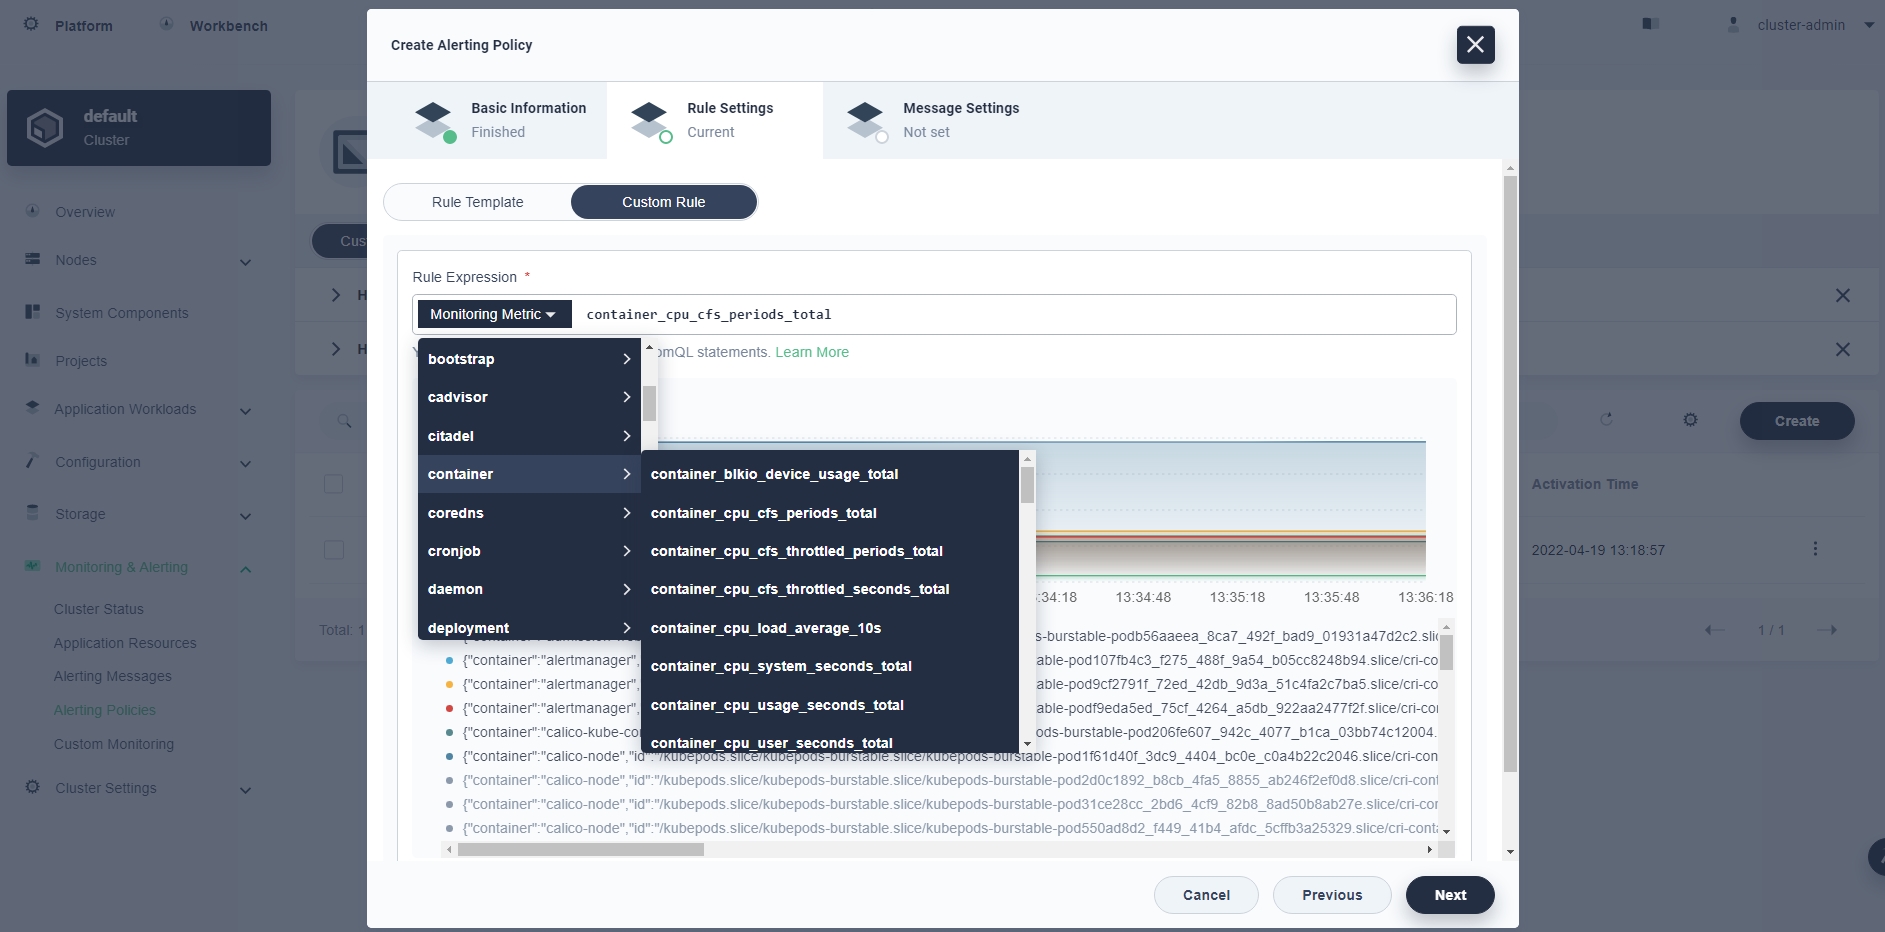This screenshot has height=932, width=1885.
Task: Click the refresh icon beside the Create button
Action: 1606,420
